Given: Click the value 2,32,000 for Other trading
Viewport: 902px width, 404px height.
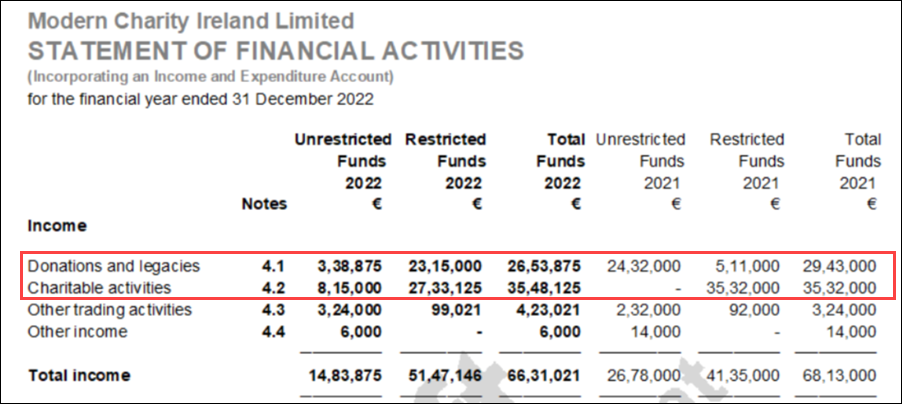Looking at the screenshot, I should coord(649,310).
